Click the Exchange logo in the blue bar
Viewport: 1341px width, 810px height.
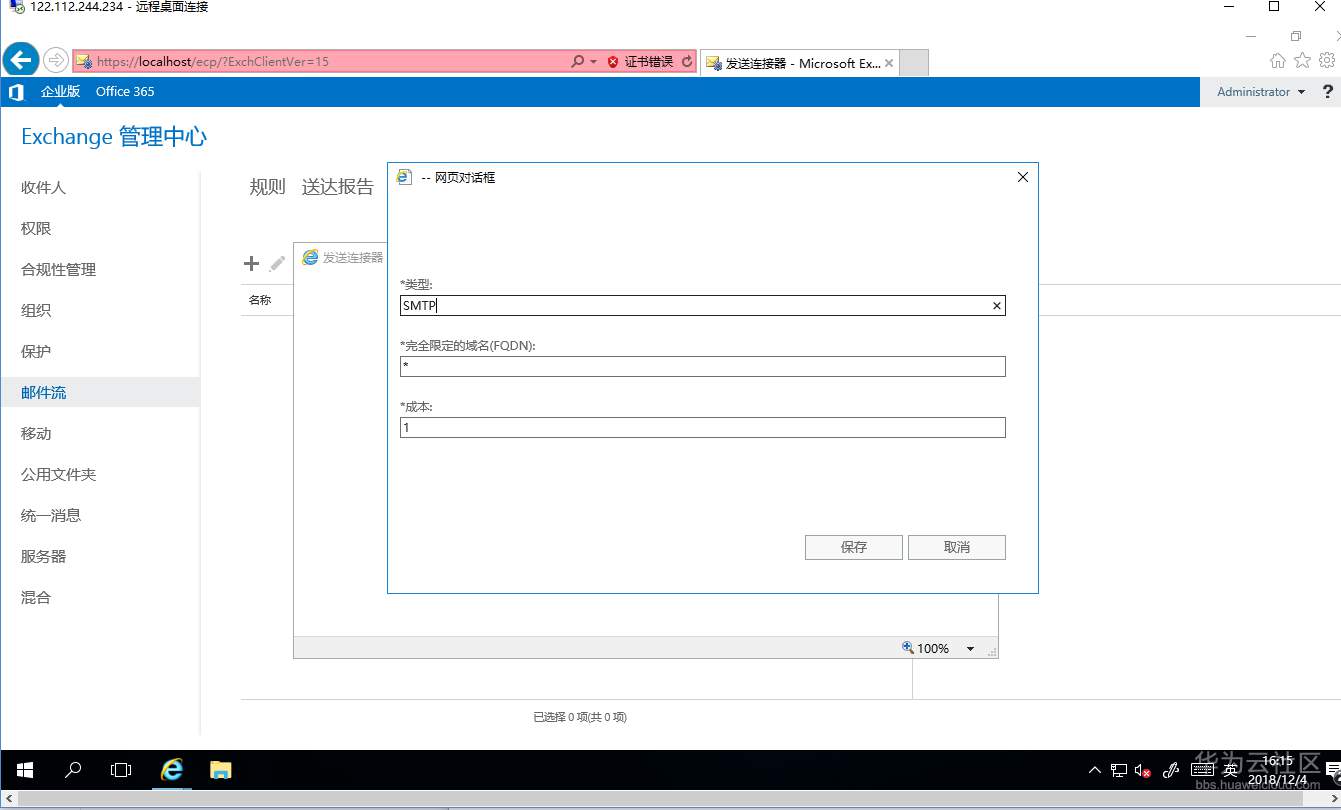pyautogui.click(x=16, y=91)
